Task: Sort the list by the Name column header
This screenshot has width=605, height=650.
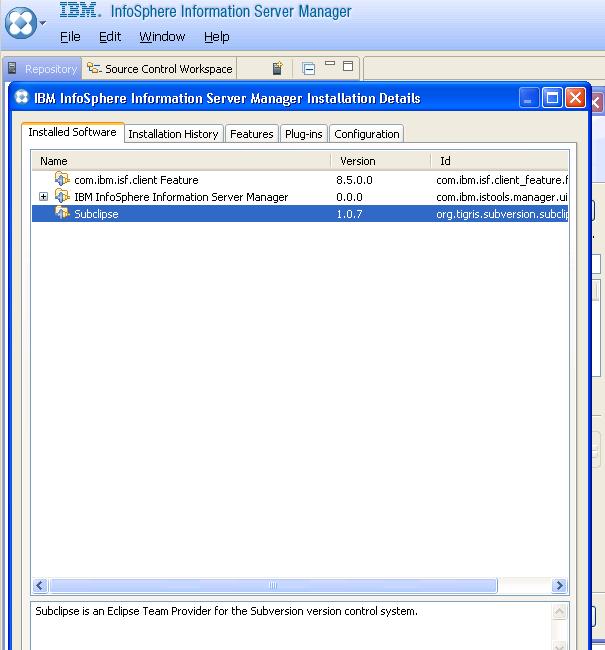Action: [x=181, y=161]
